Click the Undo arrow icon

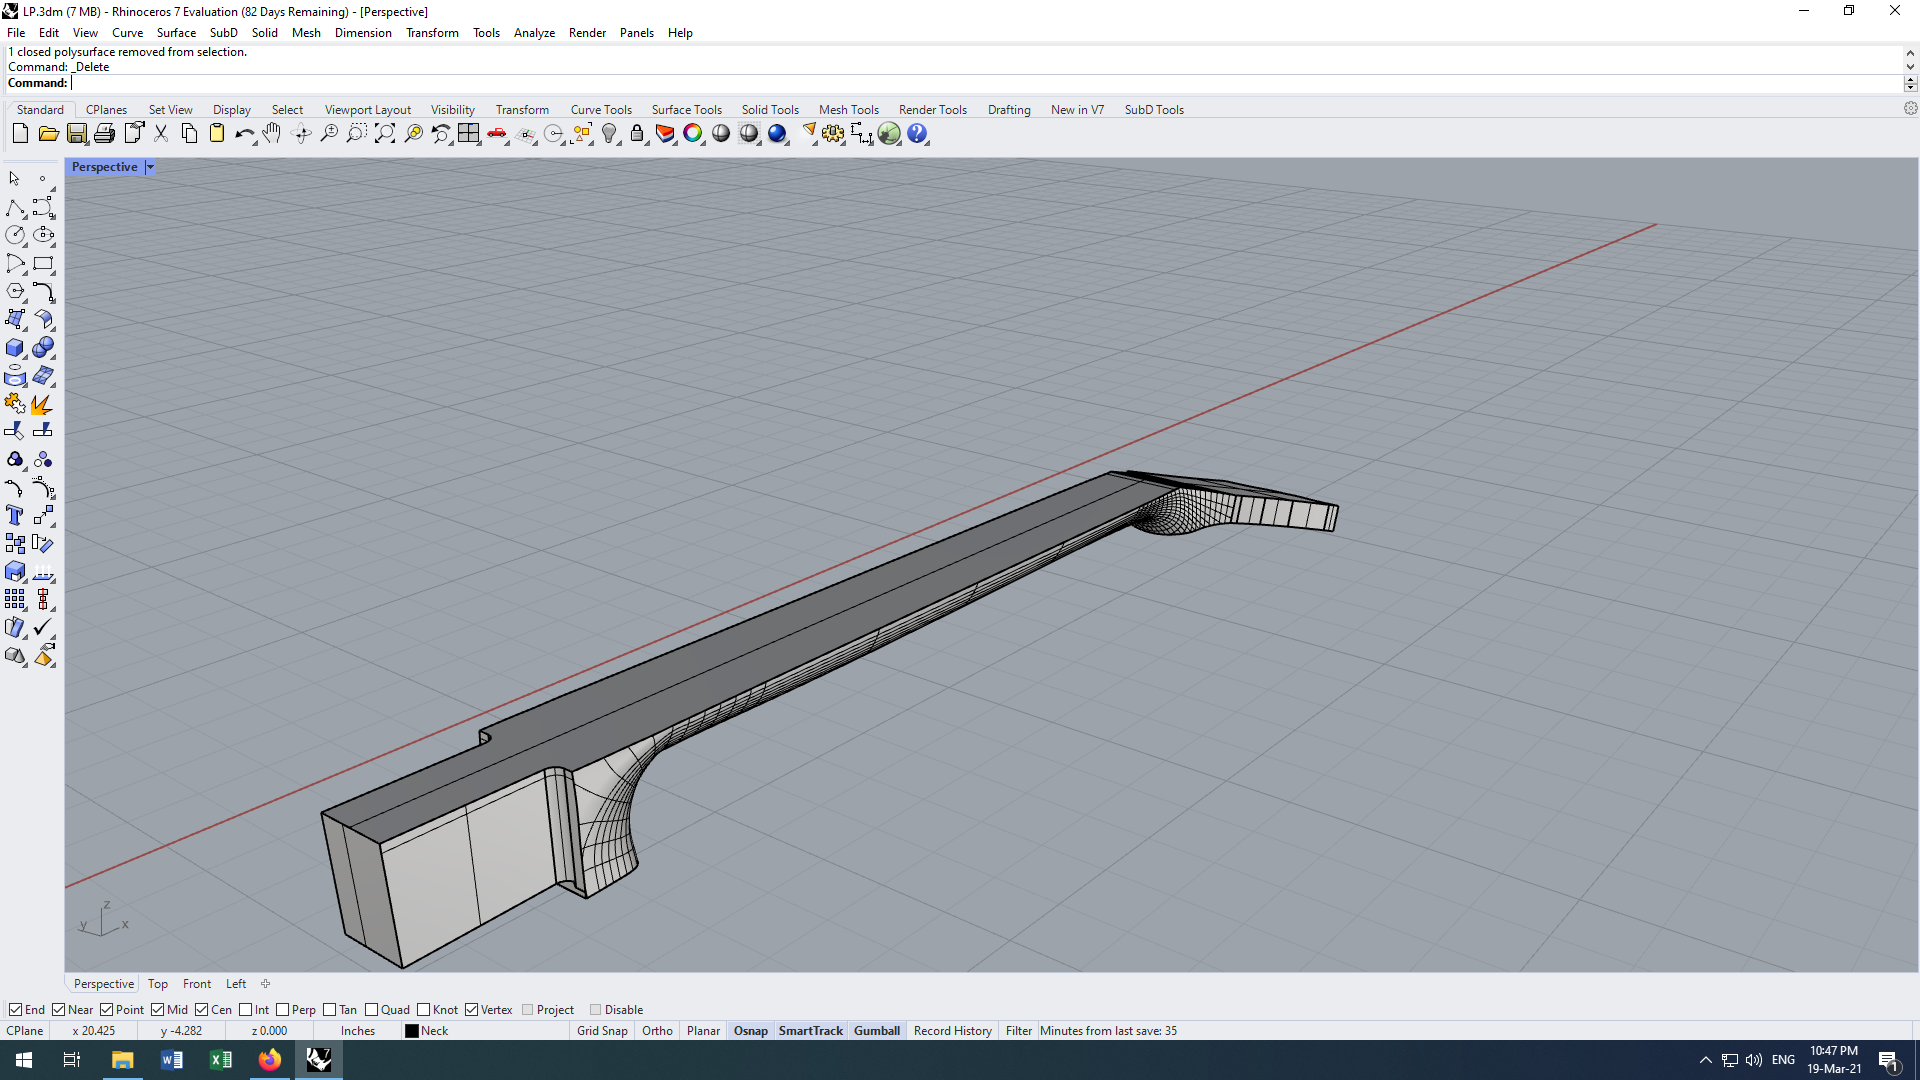[x=243, y=134]
